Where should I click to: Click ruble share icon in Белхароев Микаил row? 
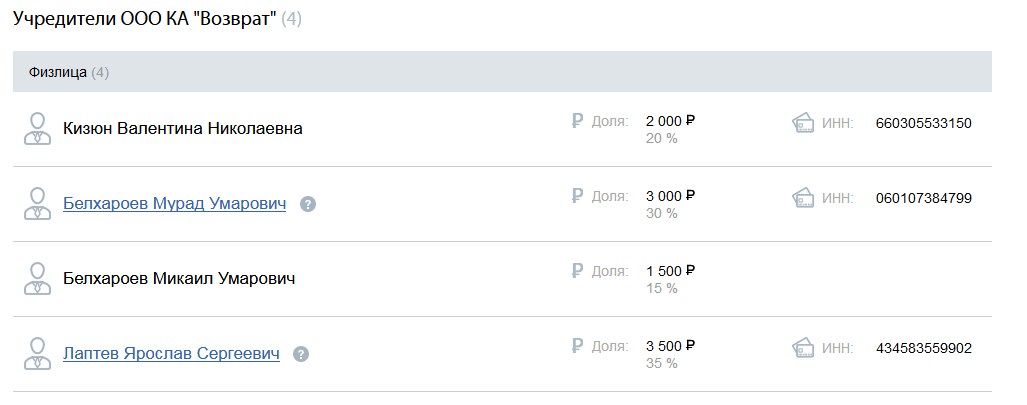tap(577, 271)
